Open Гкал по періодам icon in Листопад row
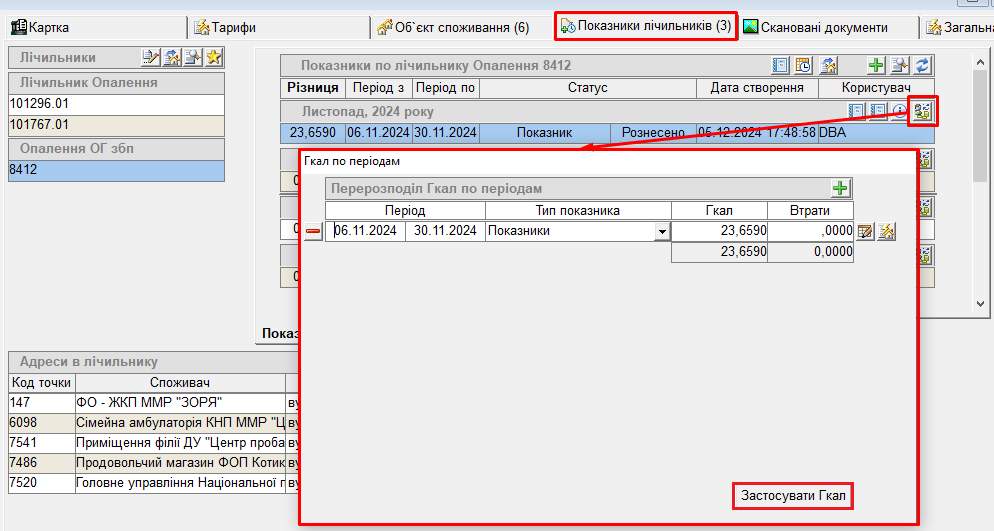The width and height of the screenshot is (994, 531). coord(923,111)
